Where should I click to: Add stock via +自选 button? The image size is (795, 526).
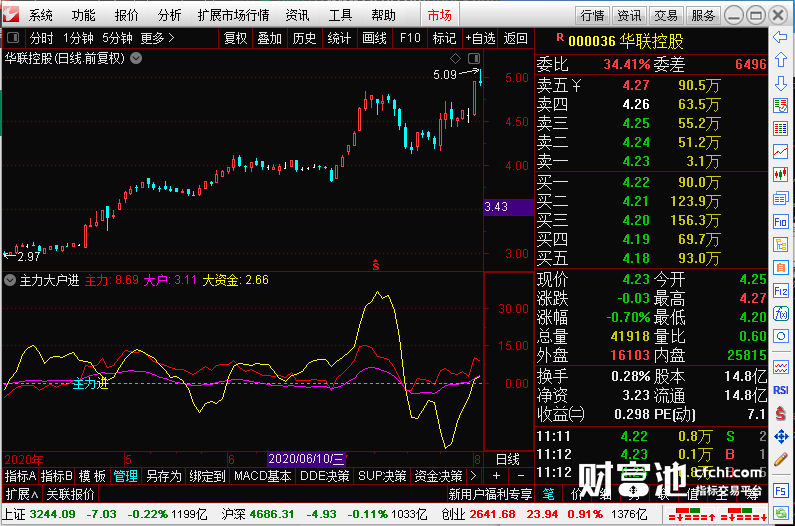point(480,38)
